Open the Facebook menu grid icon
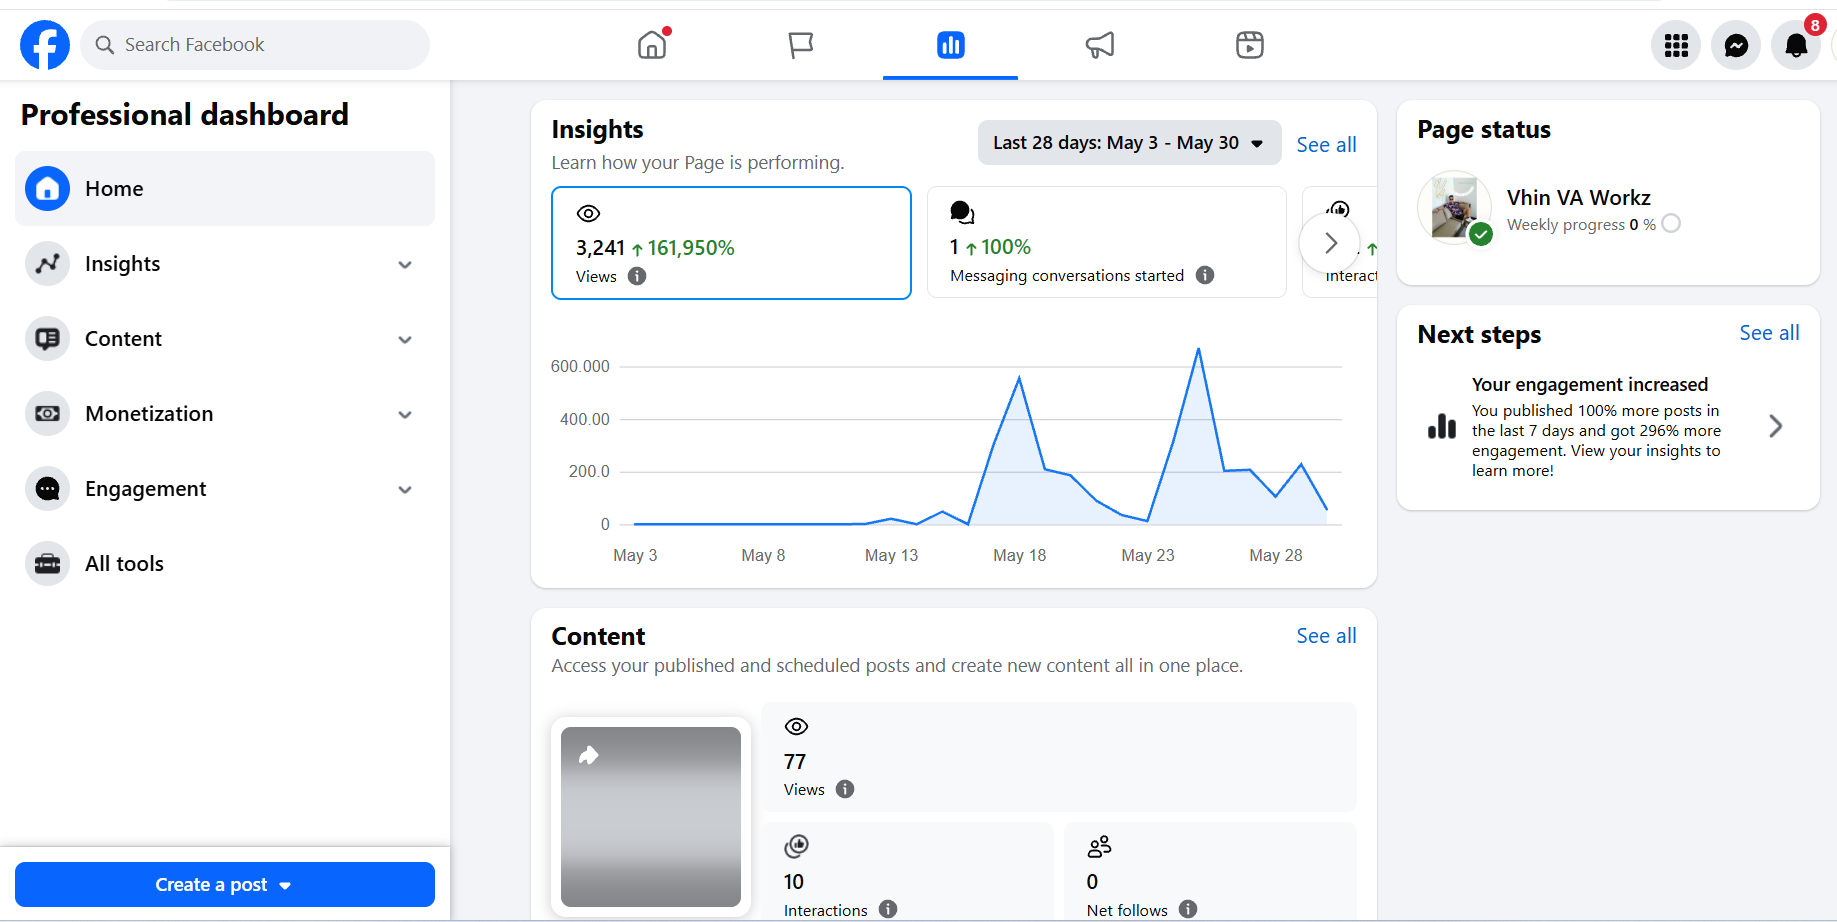 pyautogui.click(x=1676, y=45)
